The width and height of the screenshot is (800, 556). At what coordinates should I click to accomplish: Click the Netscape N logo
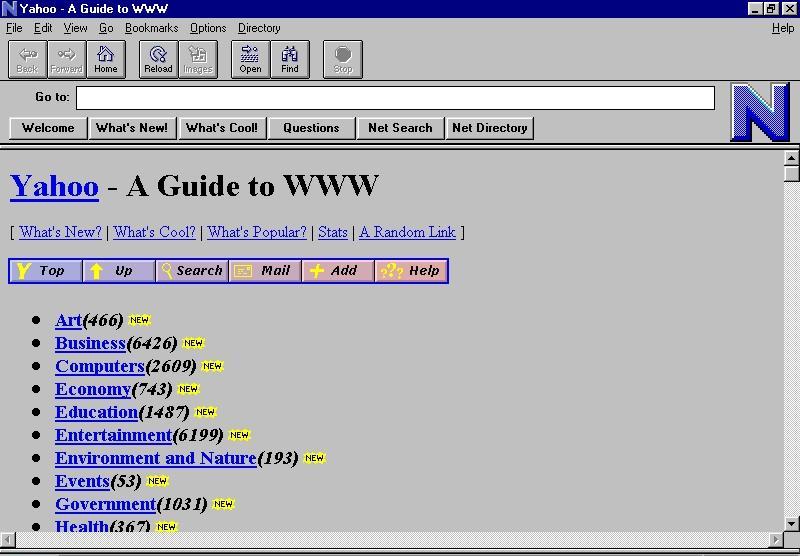(759, 112)
